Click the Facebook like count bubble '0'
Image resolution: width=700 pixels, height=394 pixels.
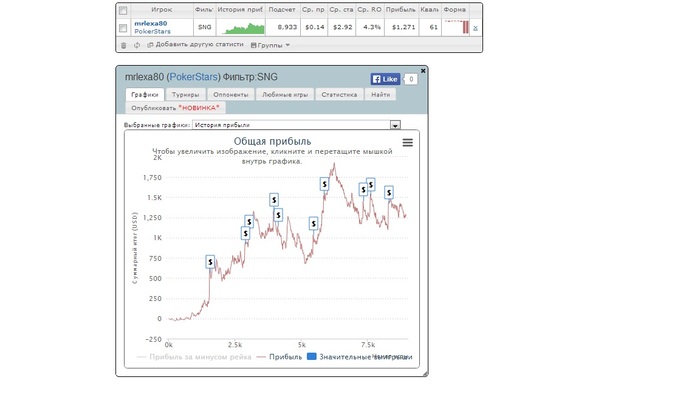tap(411, 79)
